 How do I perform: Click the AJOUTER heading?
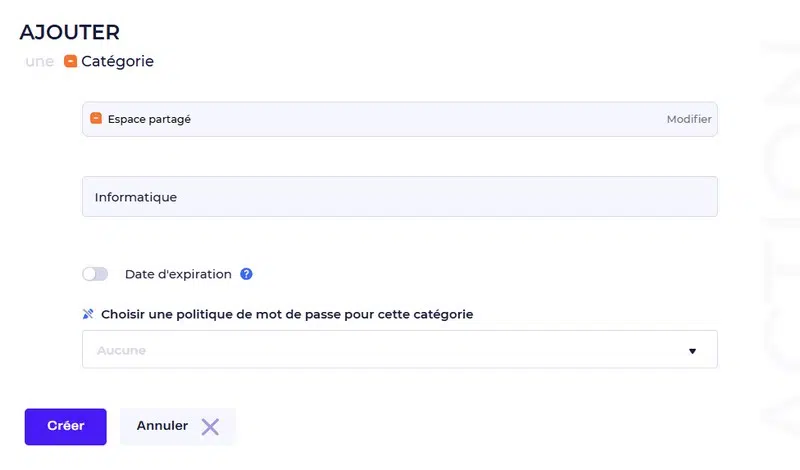69,32
